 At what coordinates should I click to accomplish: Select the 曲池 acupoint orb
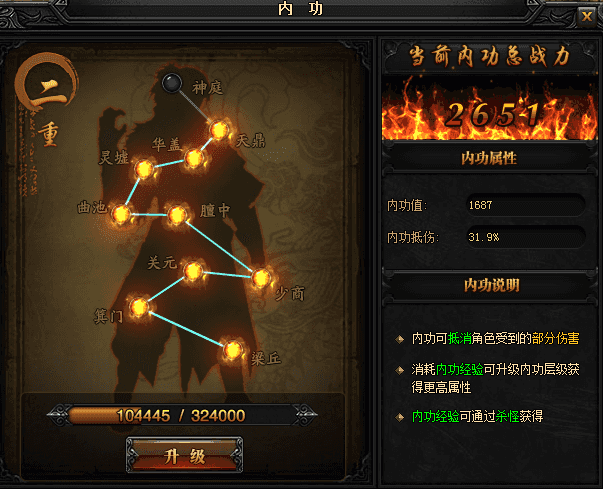pos(122,214)
